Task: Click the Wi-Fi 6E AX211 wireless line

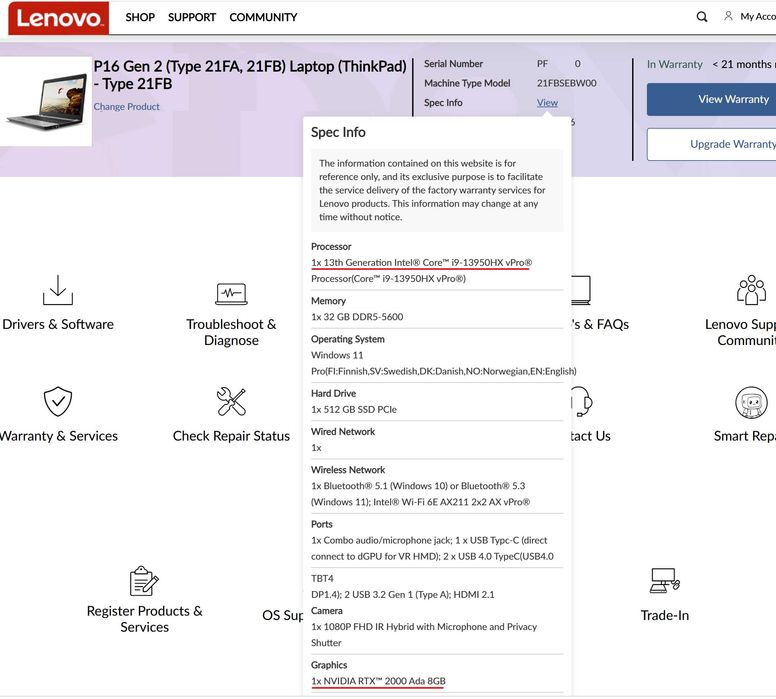Action: (x=420, y=502)
